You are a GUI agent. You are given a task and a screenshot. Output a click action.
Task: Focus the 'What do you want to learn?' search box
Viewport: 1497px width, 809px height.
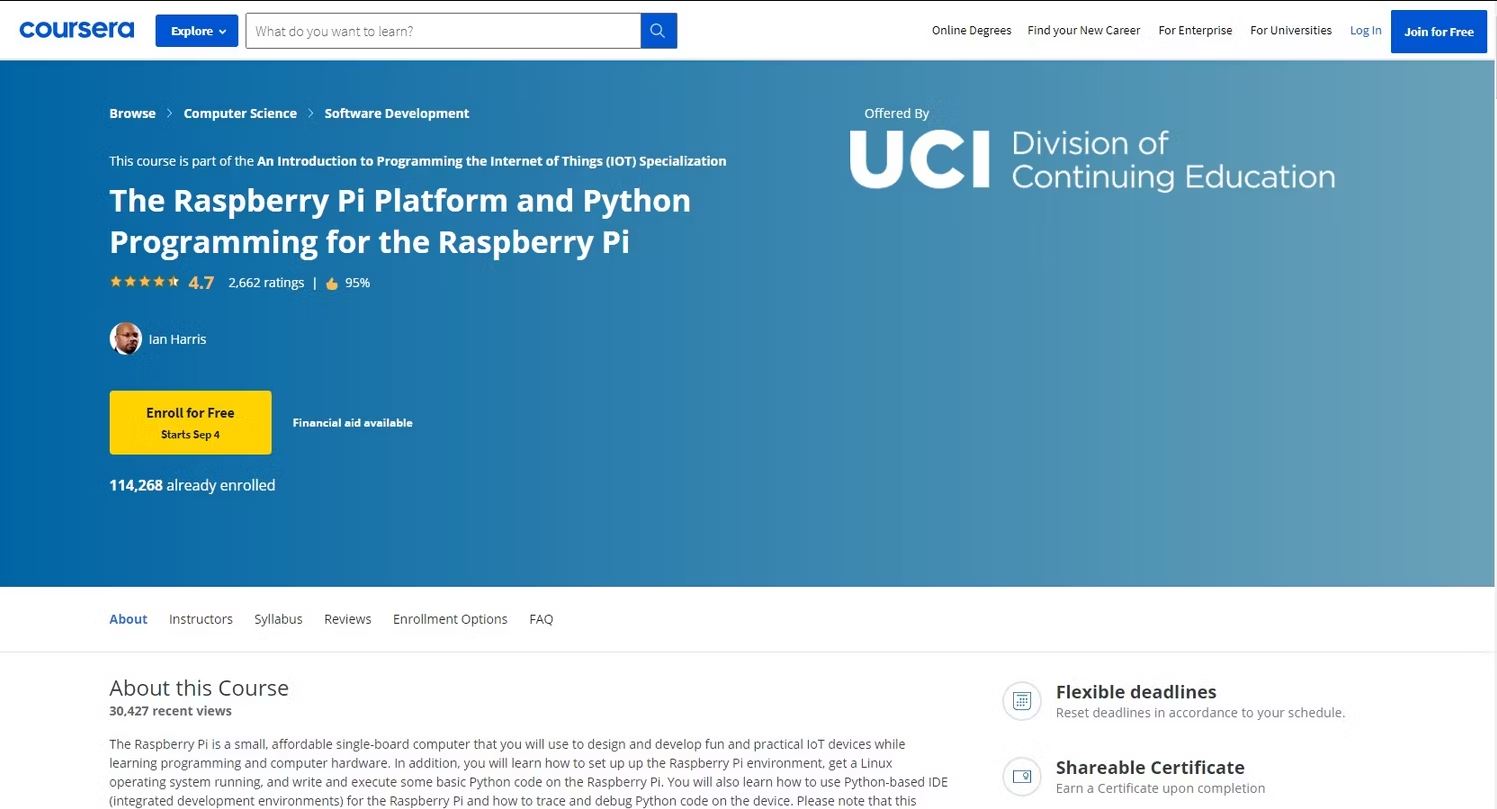[443, 31]
